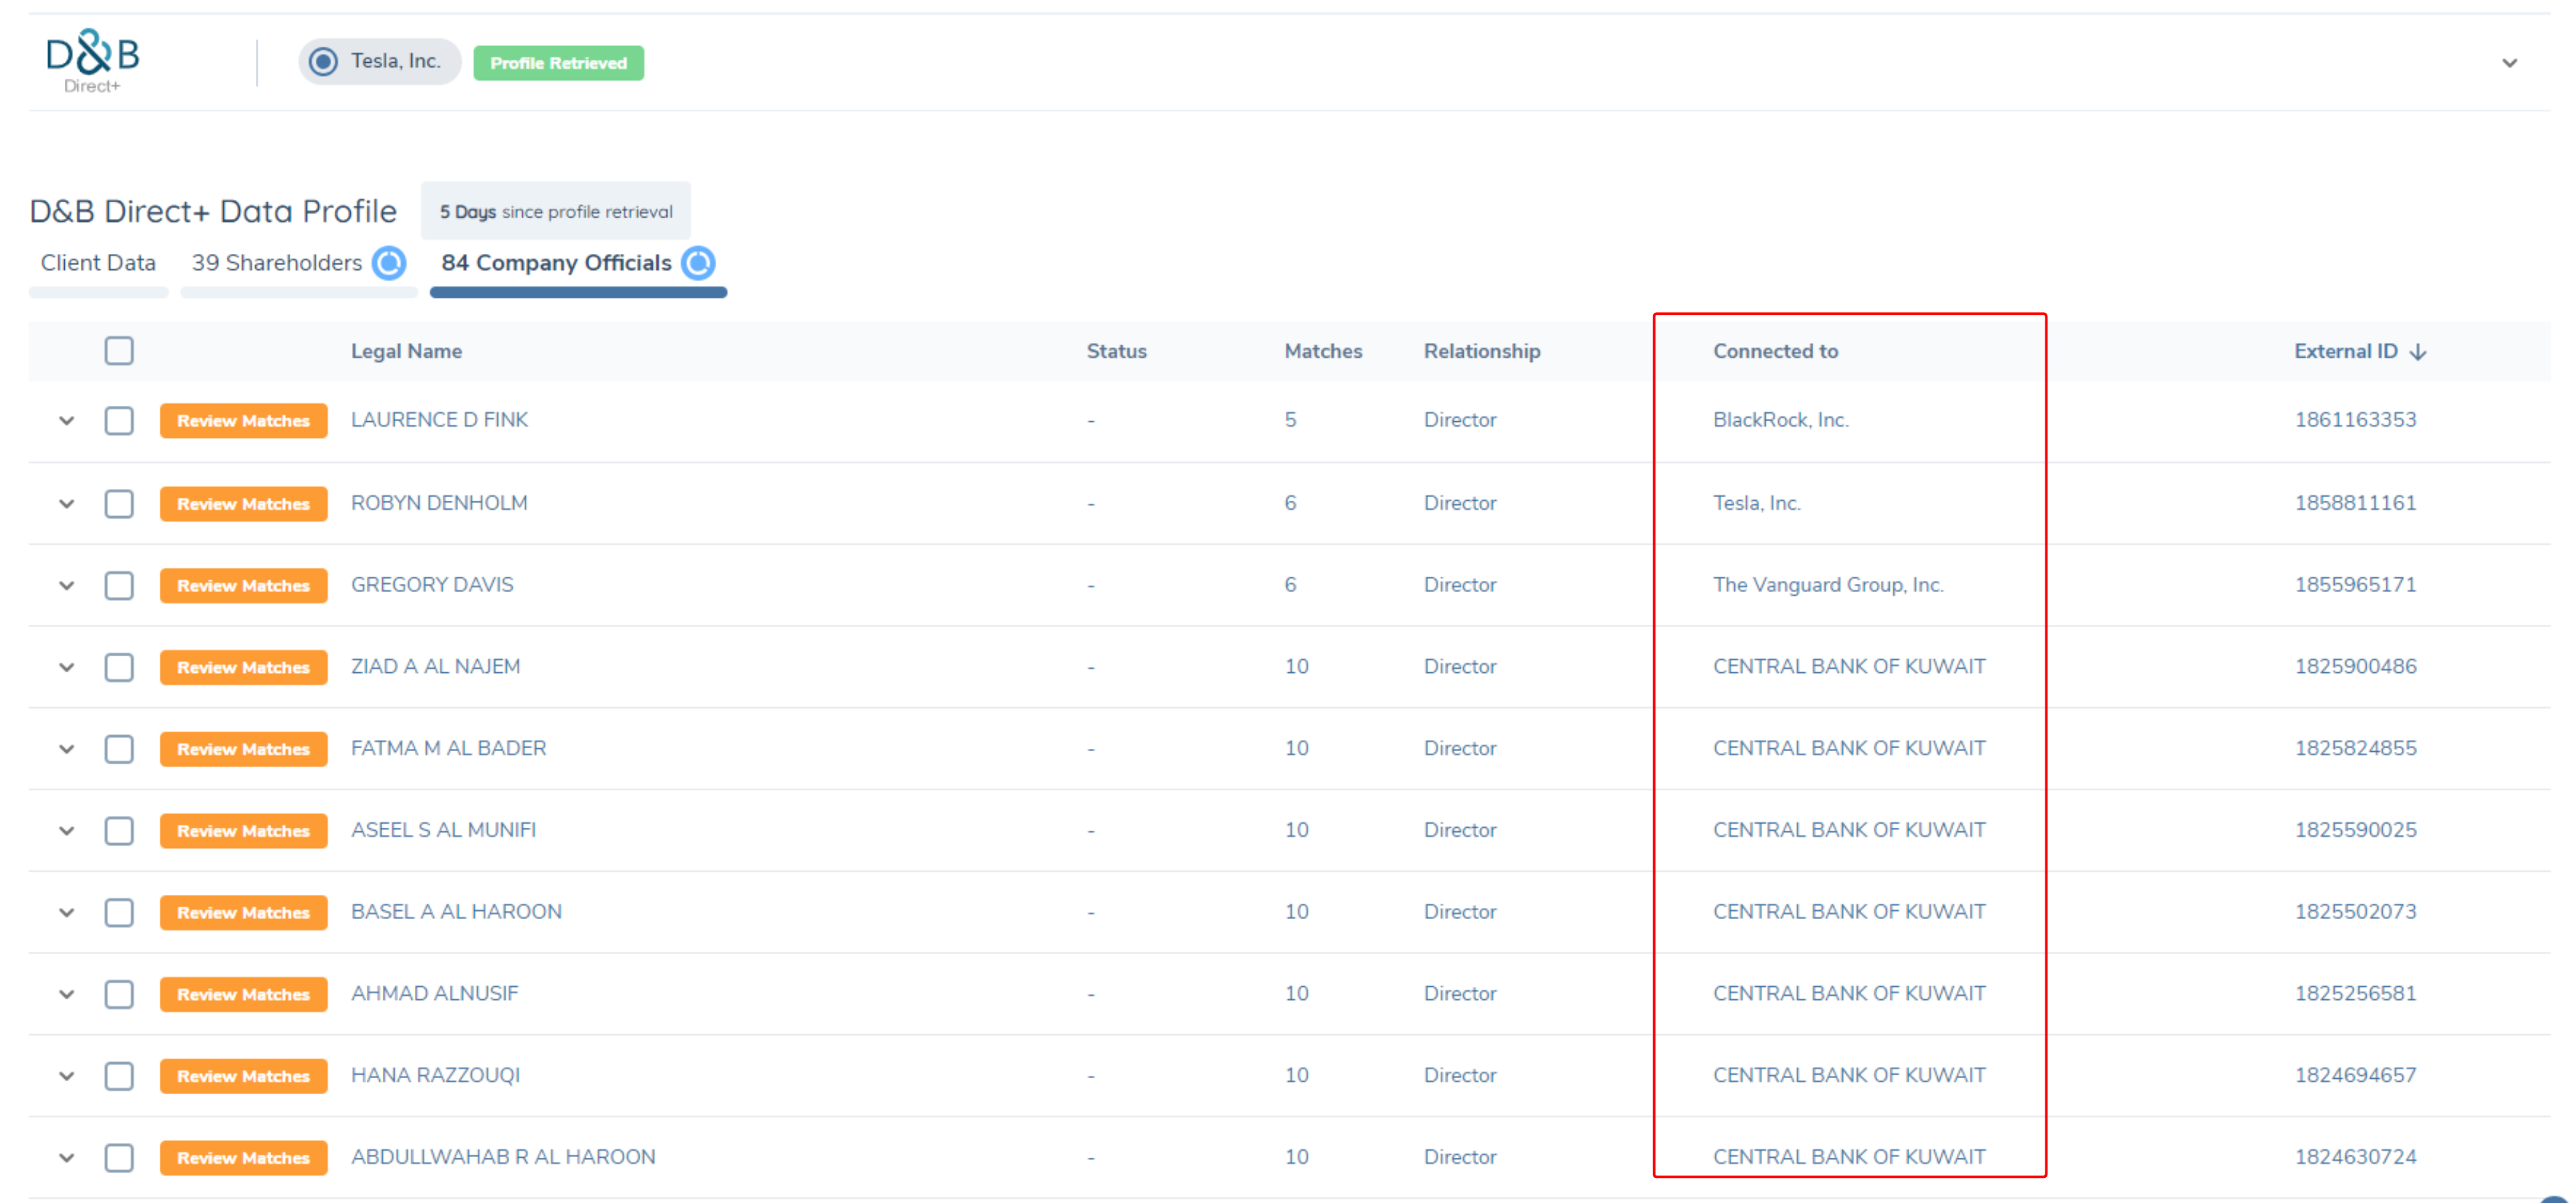
Task: Click refresh icon next to 39 Shareholders
Action: coord(389,263)
